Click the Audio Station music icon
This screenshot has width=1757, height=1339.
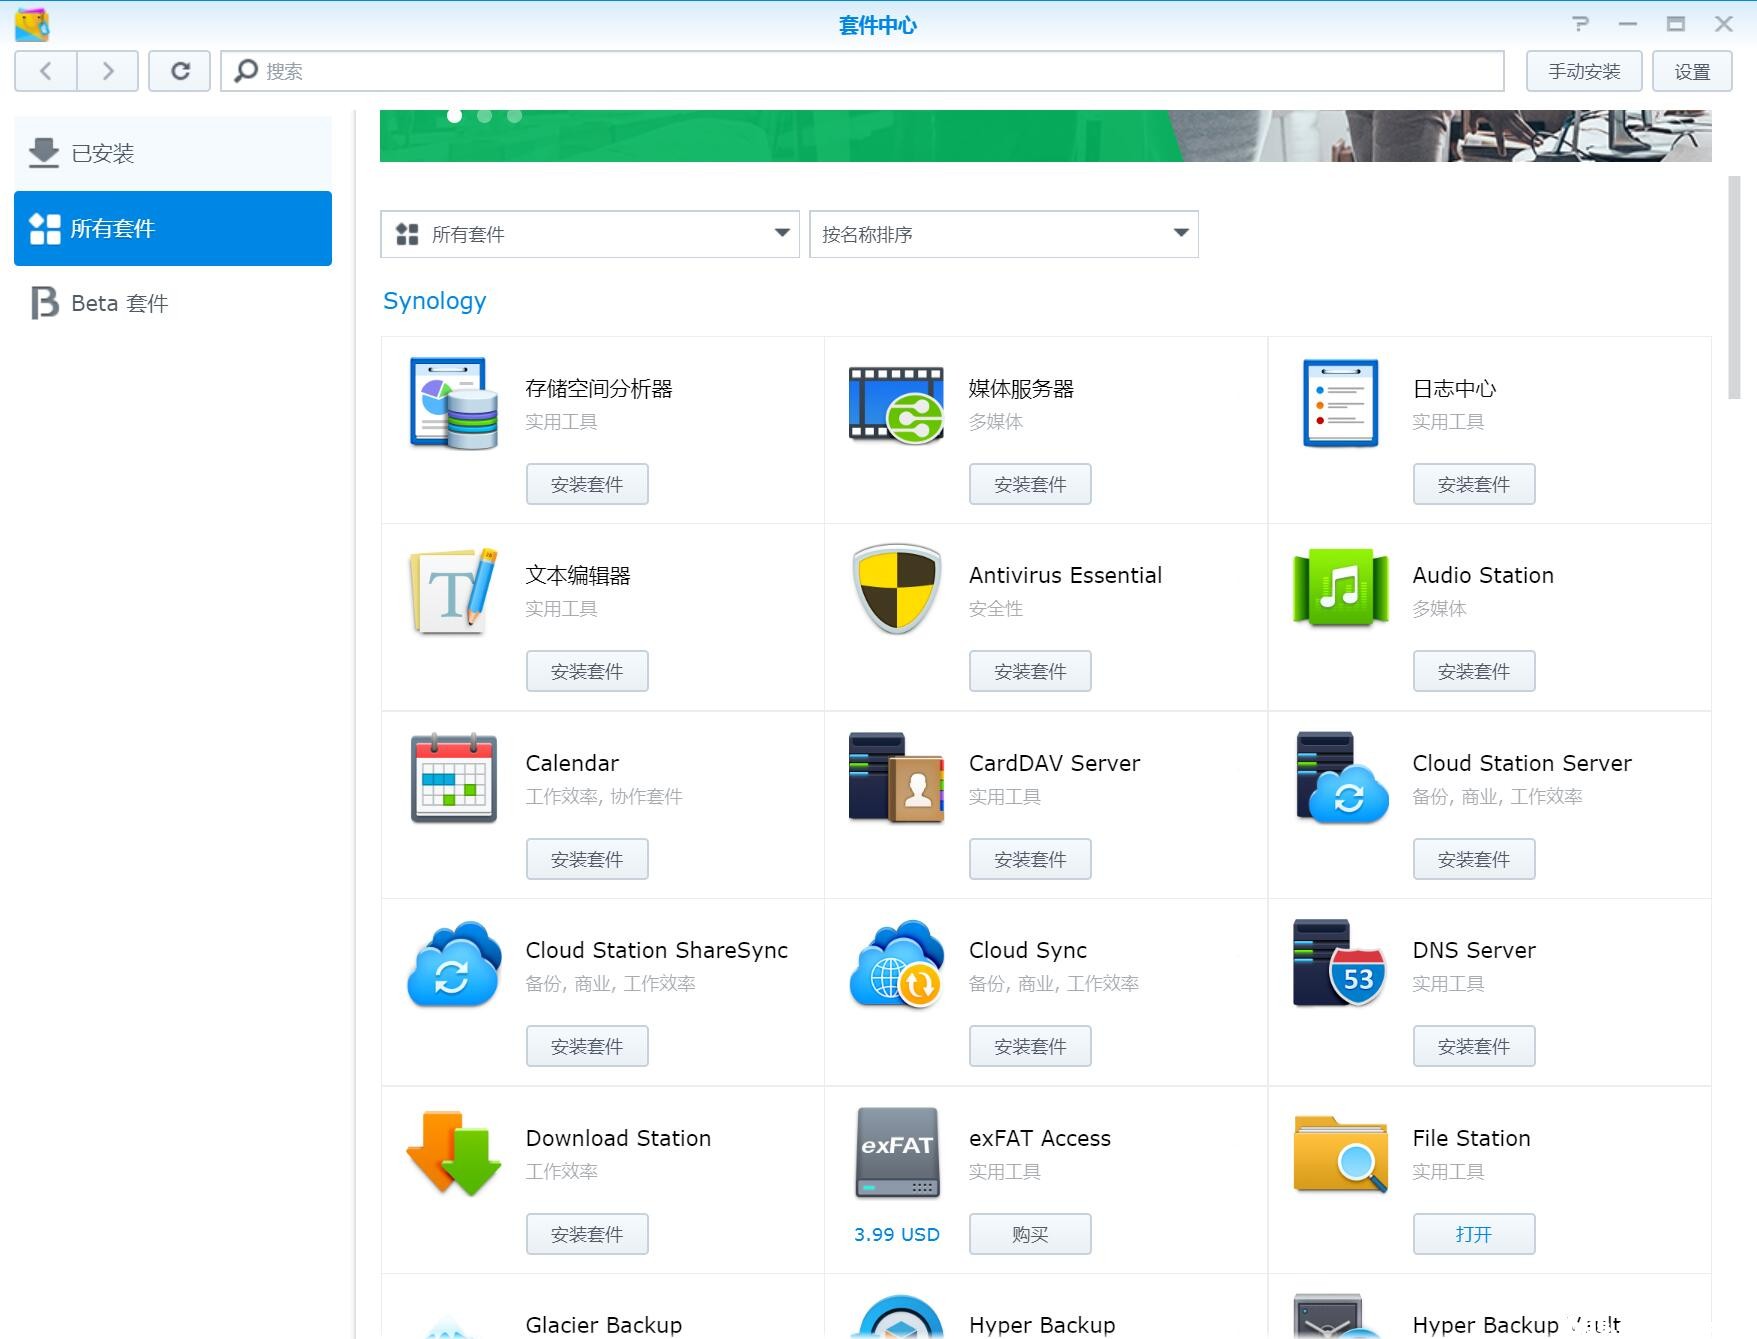[x=1341, y=587]
